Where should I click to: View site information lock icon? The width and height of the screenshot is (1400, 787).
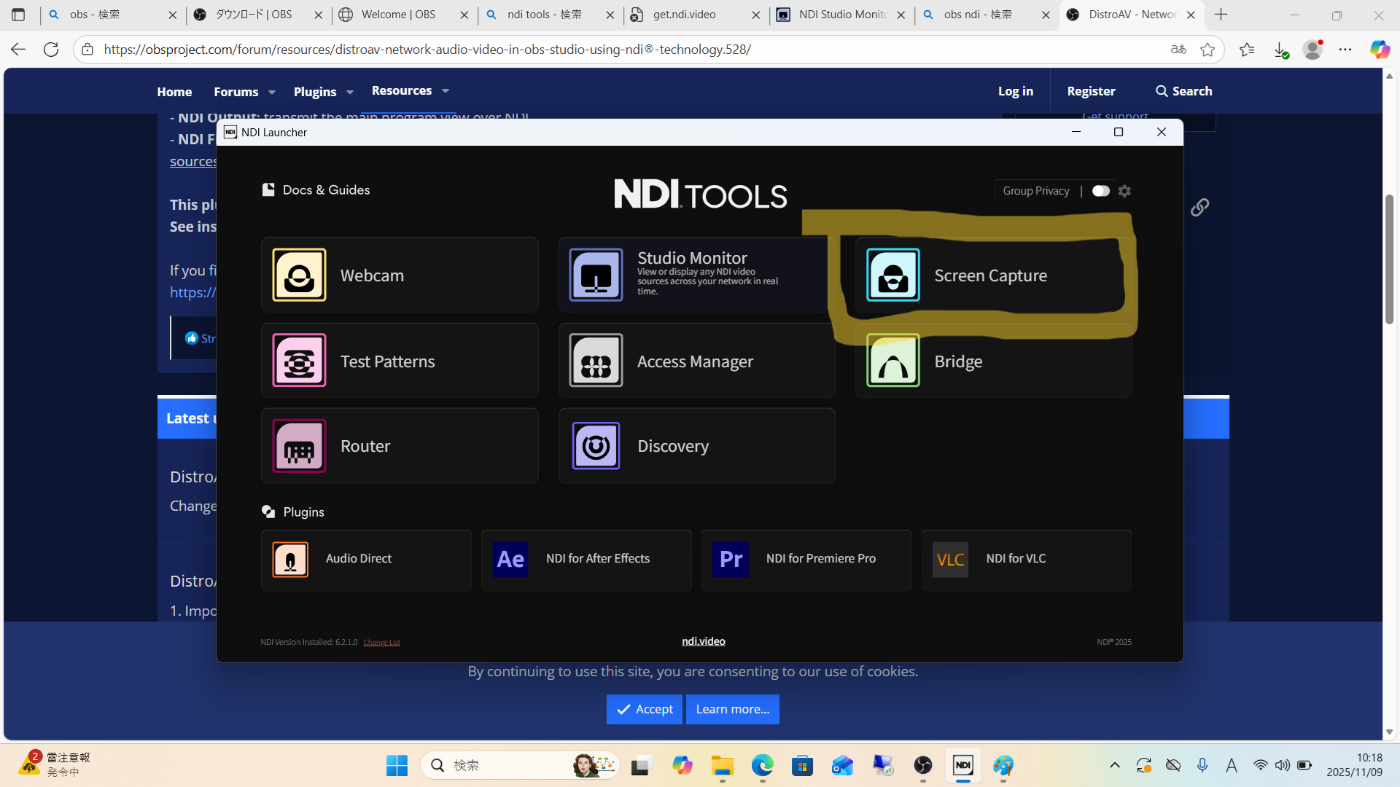coord(88,49)
